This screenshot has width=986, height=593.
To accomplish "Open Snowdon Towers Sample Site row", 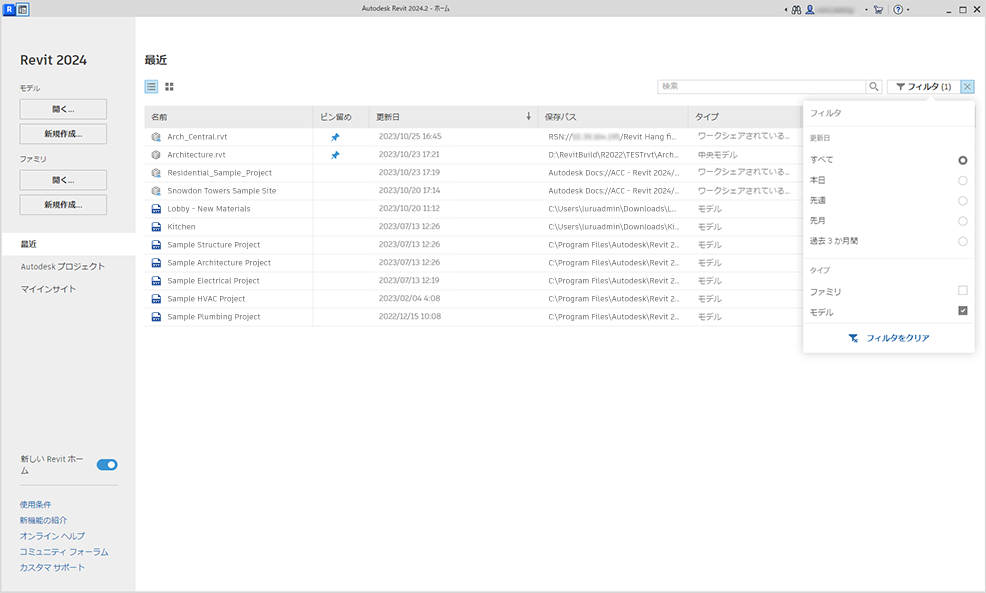I will 473,191.
